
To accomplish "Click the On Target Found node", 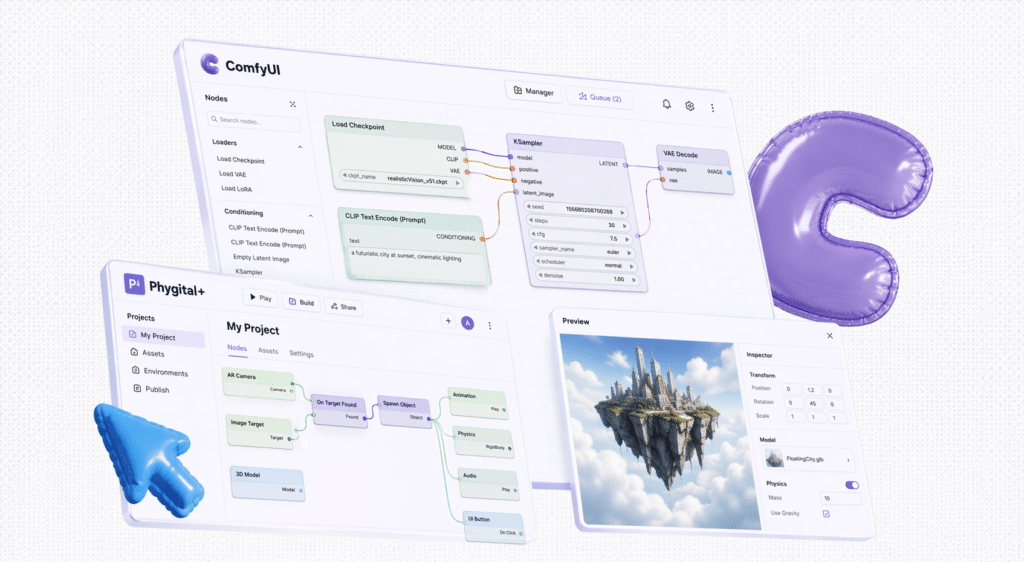I will tap(340, 411).
